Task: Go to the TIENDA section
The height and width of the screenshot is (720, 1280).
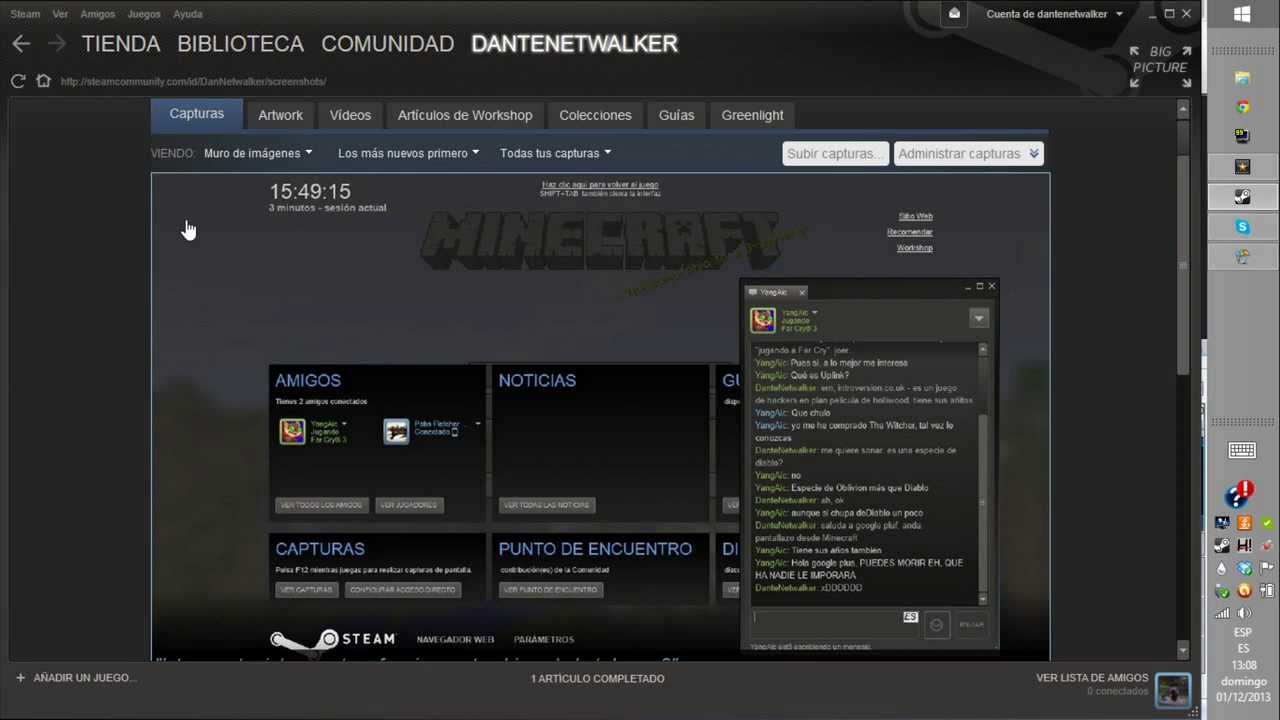Action: [121, 44]
